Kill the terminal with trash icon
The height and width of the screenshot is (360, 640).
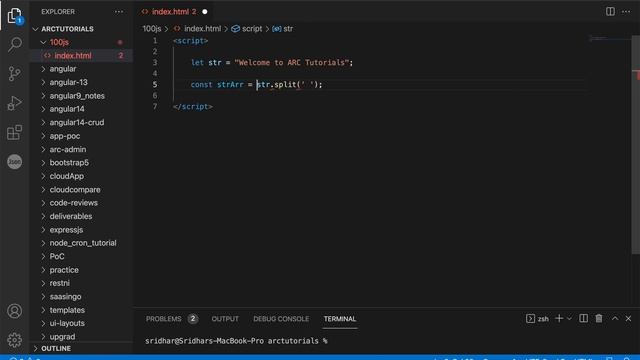point(599,318)
